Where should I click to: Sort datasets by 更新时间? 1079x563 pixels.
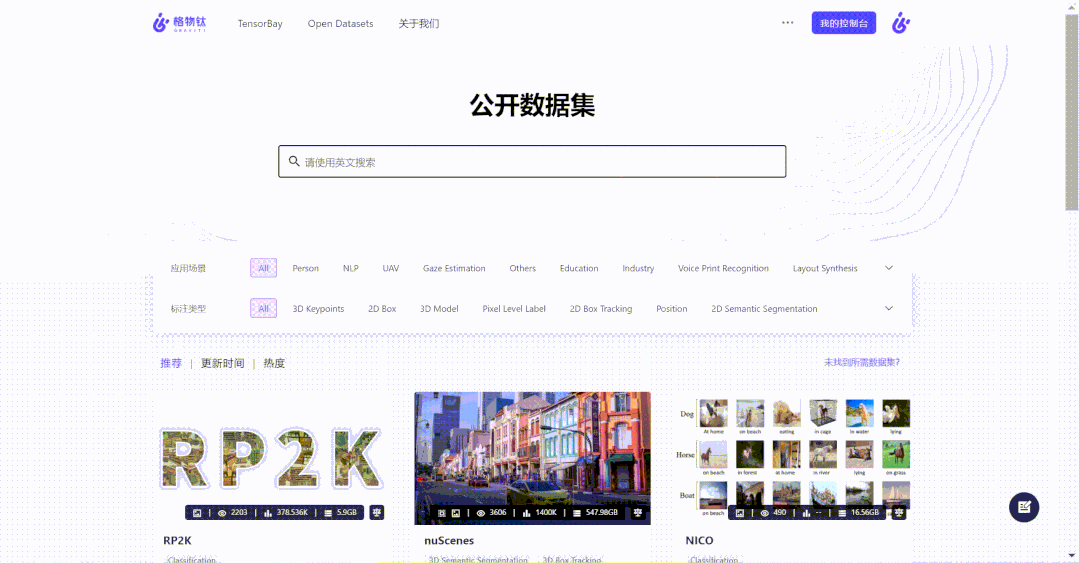(222, 363)
